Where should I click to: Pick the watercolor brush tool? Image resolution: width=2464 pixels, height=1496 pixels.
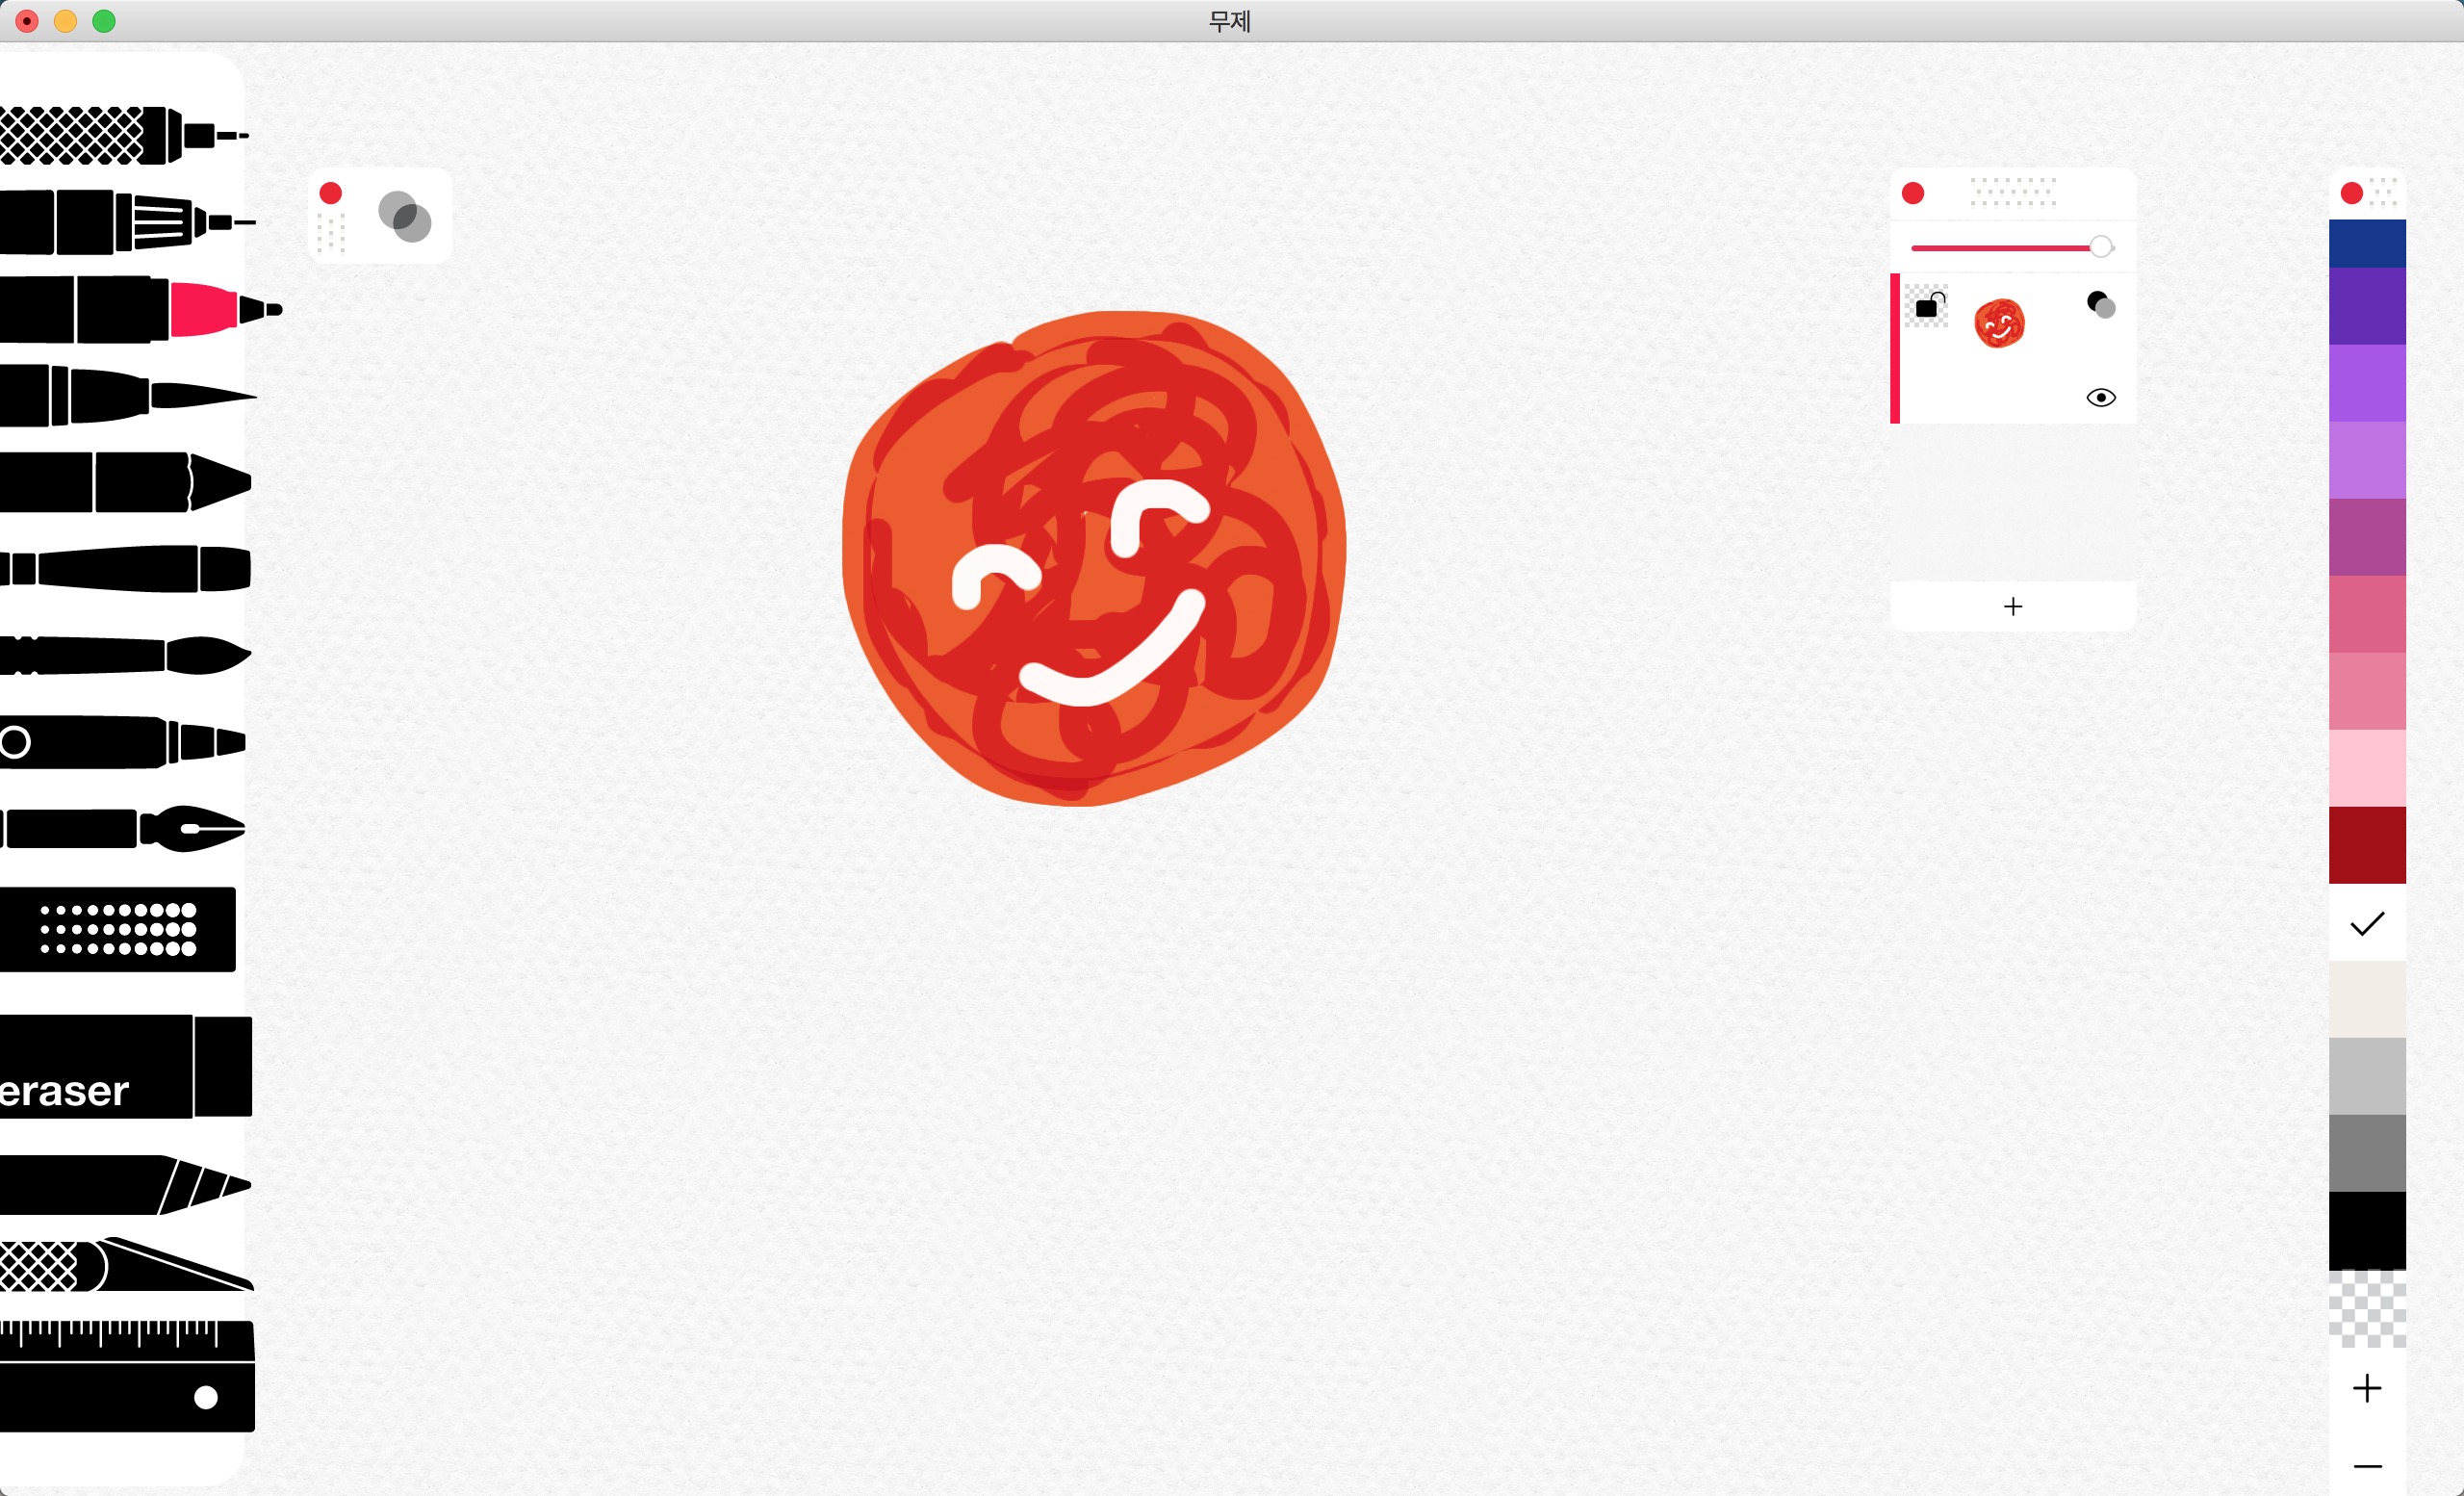125,656
